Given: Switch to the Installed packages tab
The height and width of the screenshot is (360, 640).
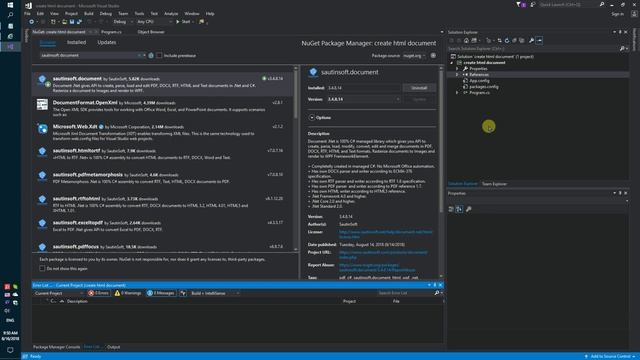Looking at the screenshot, I should 76,42.
